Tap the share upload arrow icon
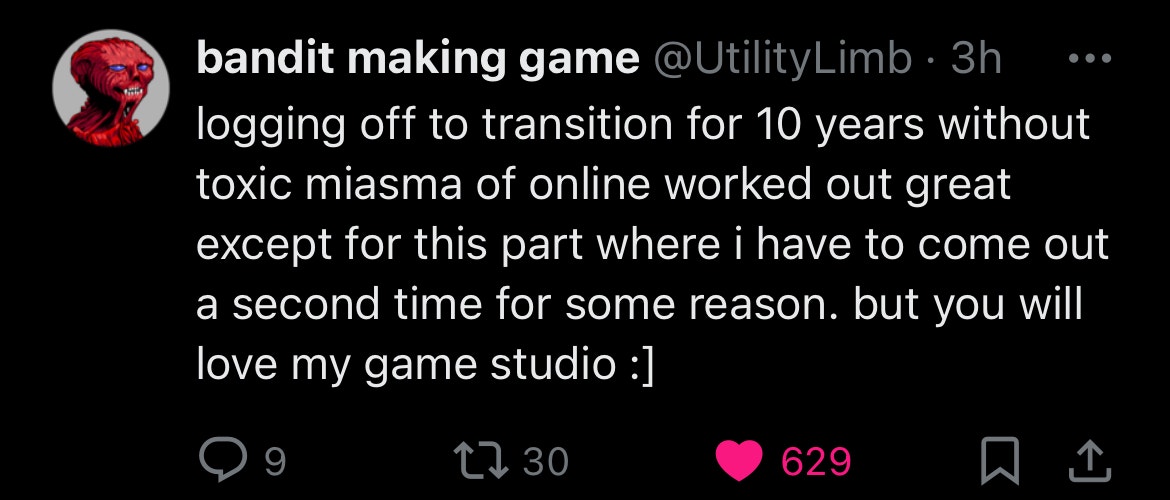Image resolution: width=1170 pixels, height=500 pixels. (x=1084, y=459)
